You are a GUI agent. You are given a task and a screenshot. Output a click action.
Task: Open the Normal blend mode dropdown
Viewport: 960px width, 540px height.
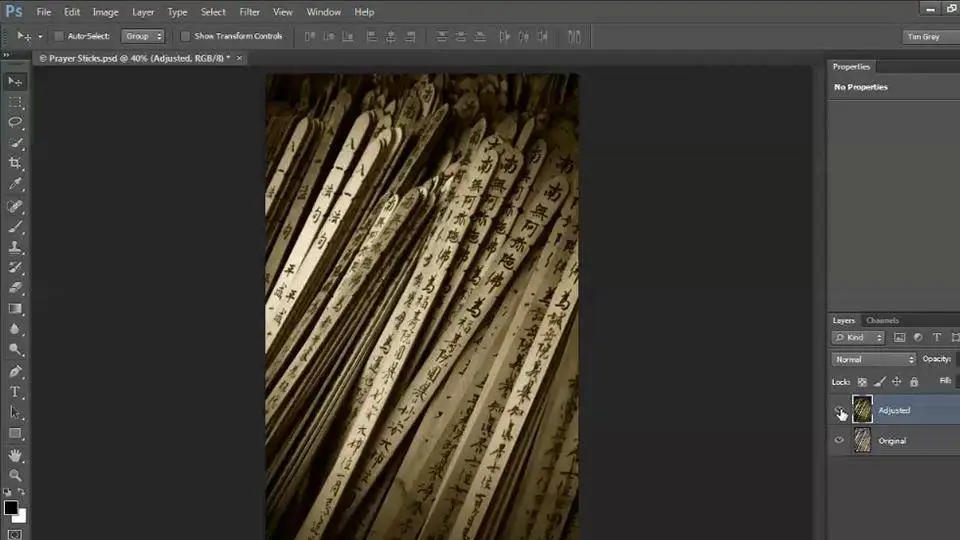874,359
